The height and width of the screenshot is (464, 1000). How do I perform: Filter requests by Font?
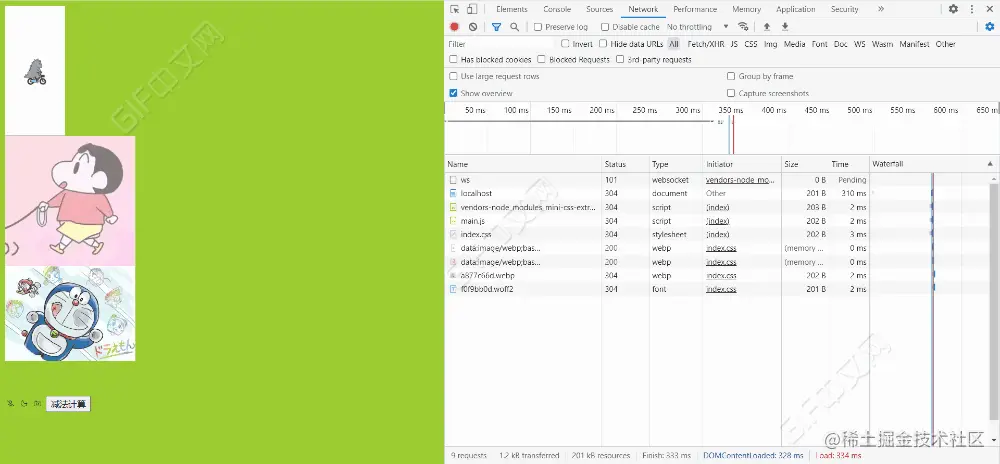(820, 44)
